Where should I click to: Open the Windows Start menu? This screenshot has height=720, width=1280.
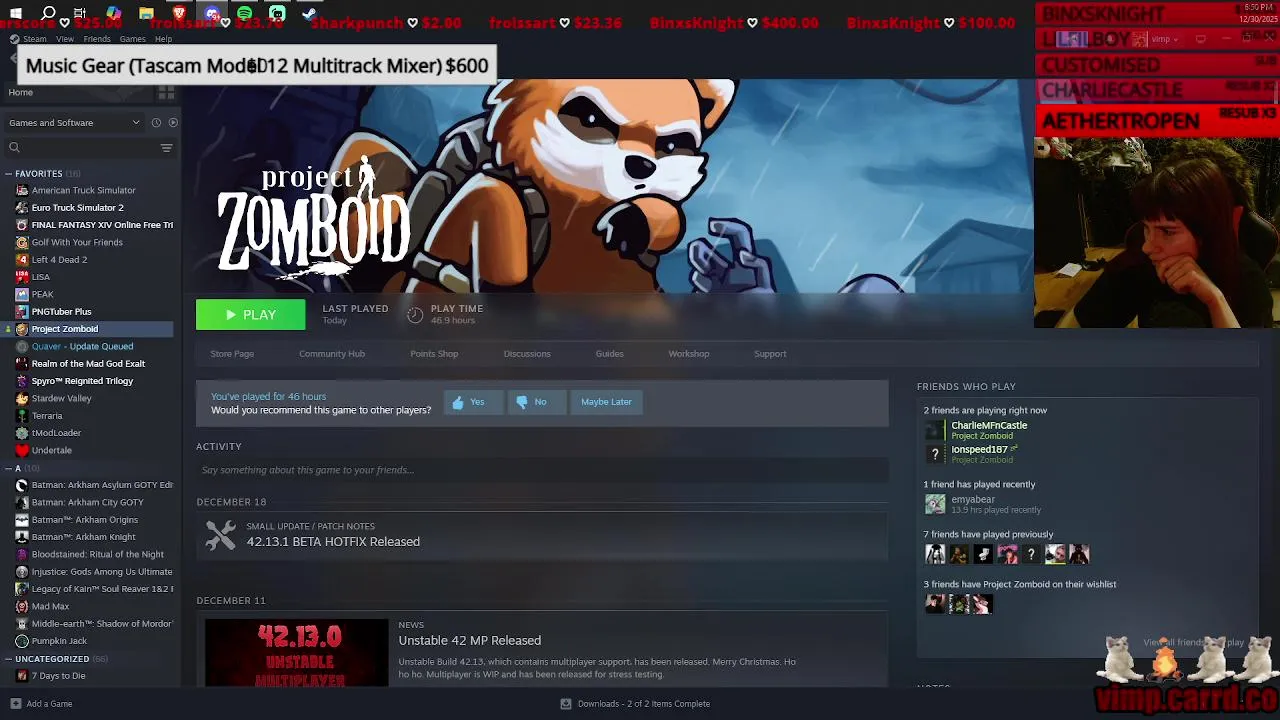pyautogui.click(x=16, y=13)
